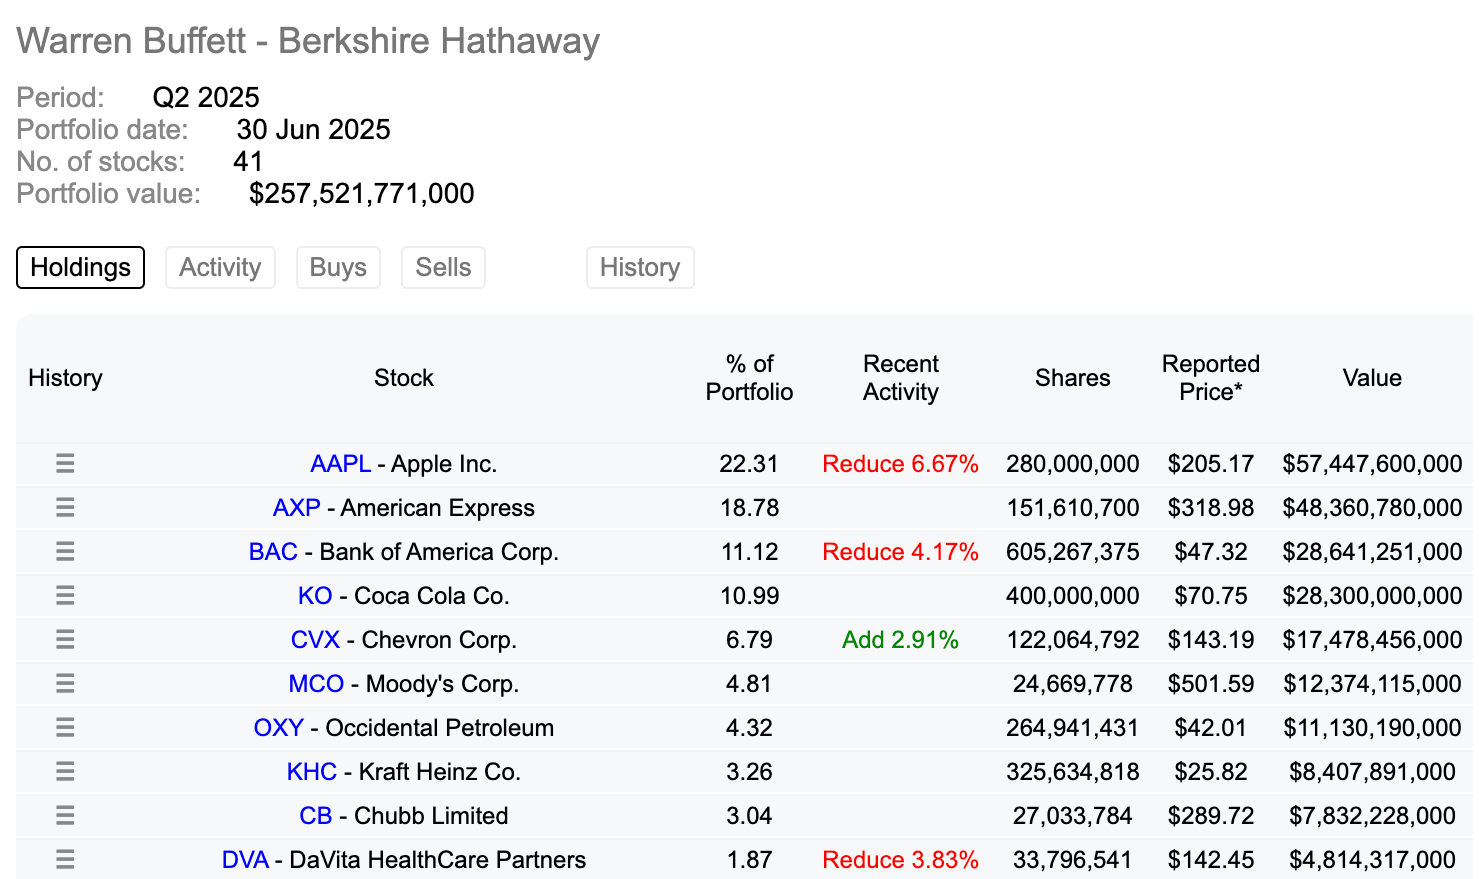The width and height of the screenshot is (1479, 879).
Task: Select the portfolio value $257,521,771,000
Action: pyautogui.click(x=362, y=194)
